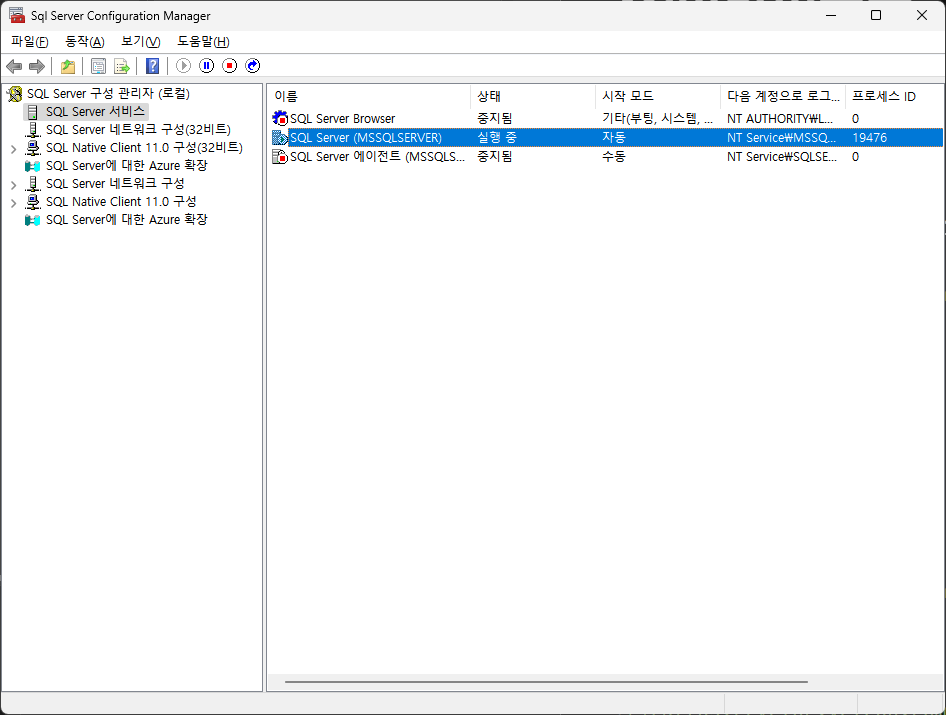Select SQL Server 에이전트 (MSSQLS... row name
This screenshot has width=946, height=715.
378,157
